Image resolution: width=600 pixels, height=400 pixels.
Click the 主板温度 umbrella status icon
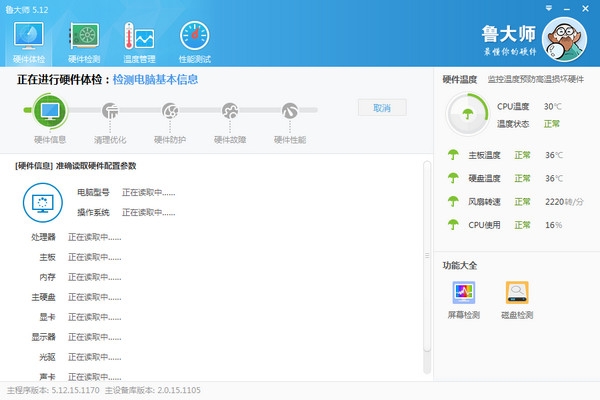tap(454, 155)
